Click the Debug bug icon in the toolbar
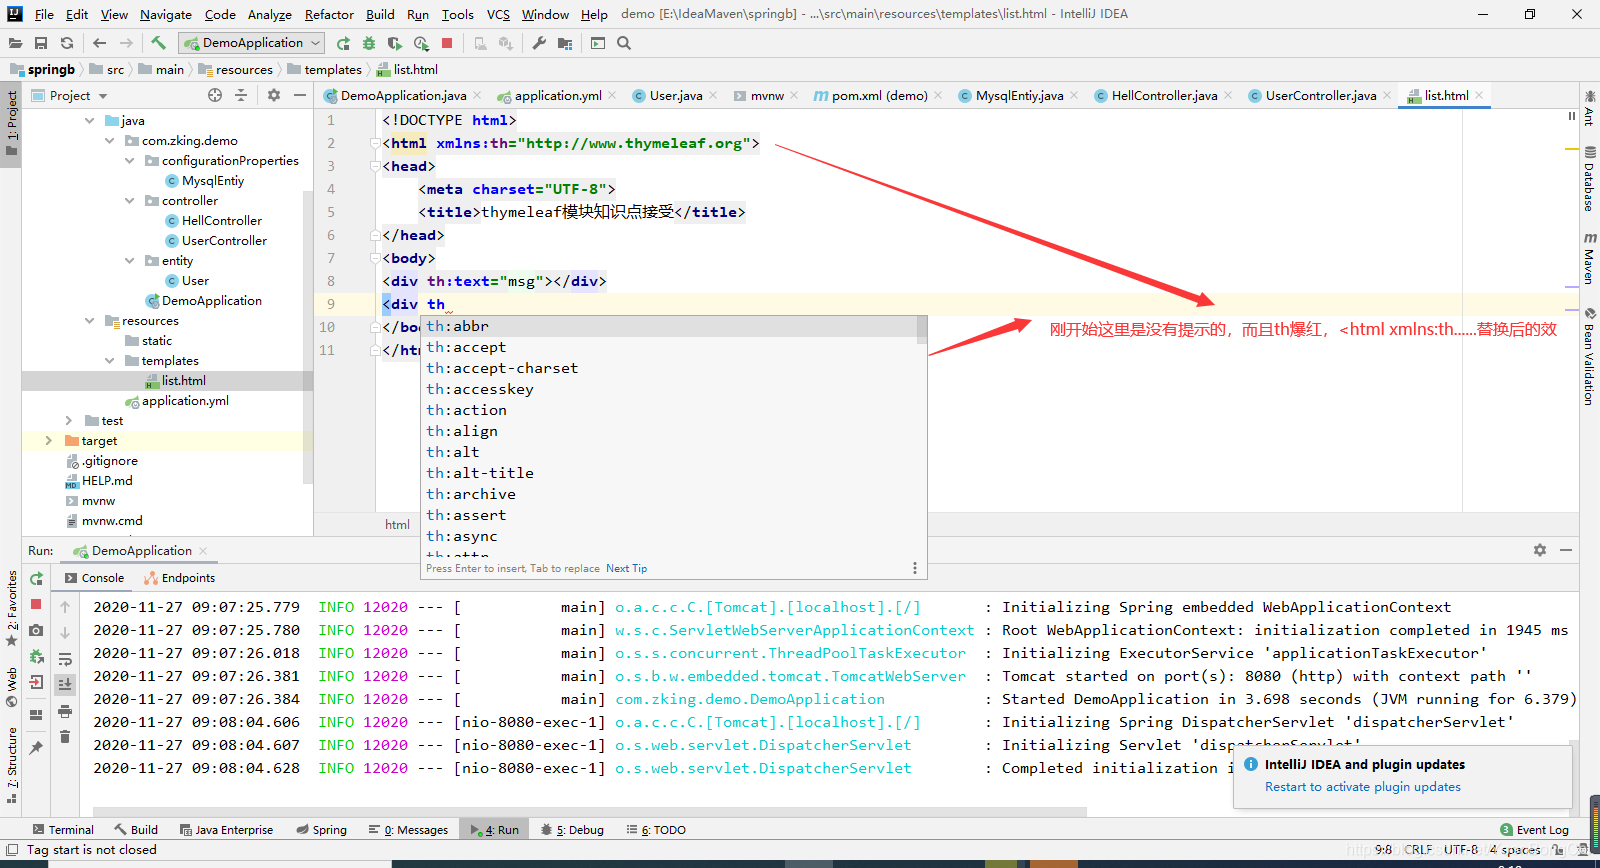The image size is (1600, 868). point(369,43)
